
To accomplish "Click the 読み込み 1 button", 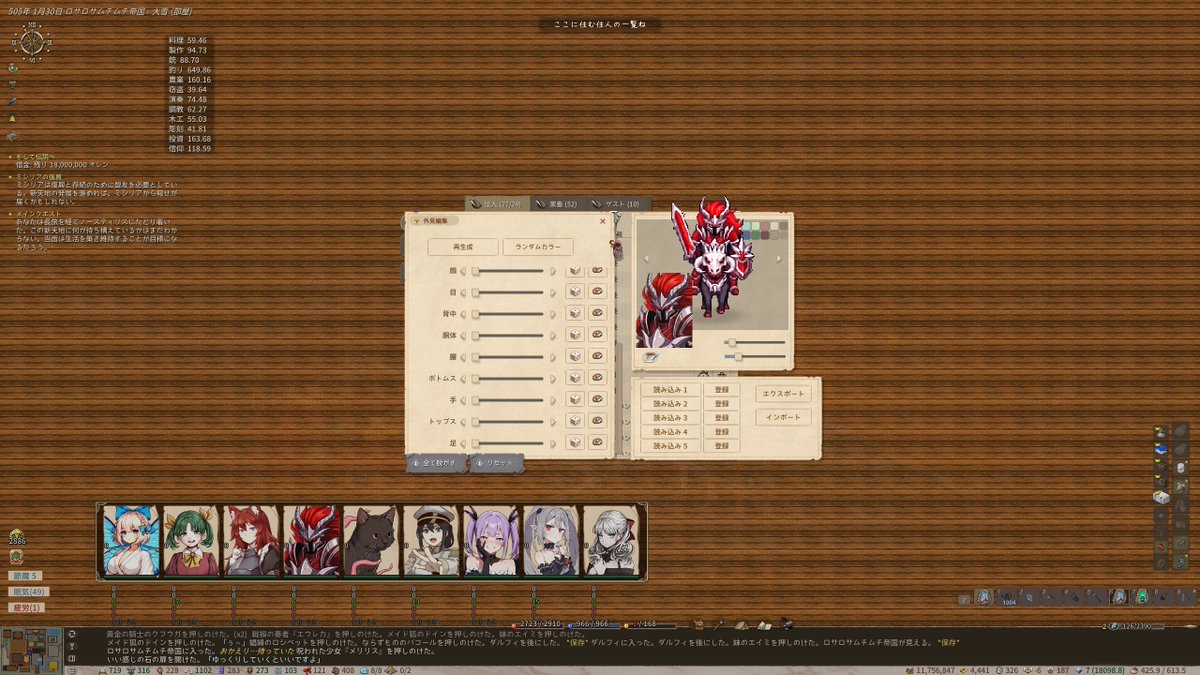I will click(x=671, y=389).
